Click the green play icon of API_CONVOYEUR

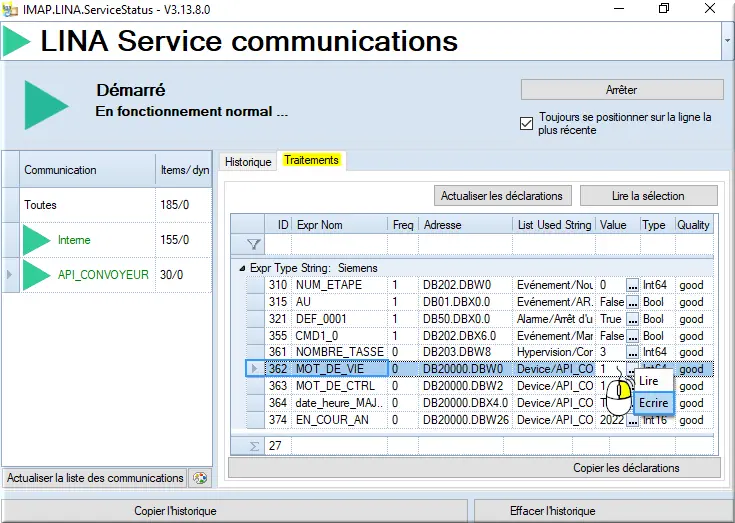[36, 275]
